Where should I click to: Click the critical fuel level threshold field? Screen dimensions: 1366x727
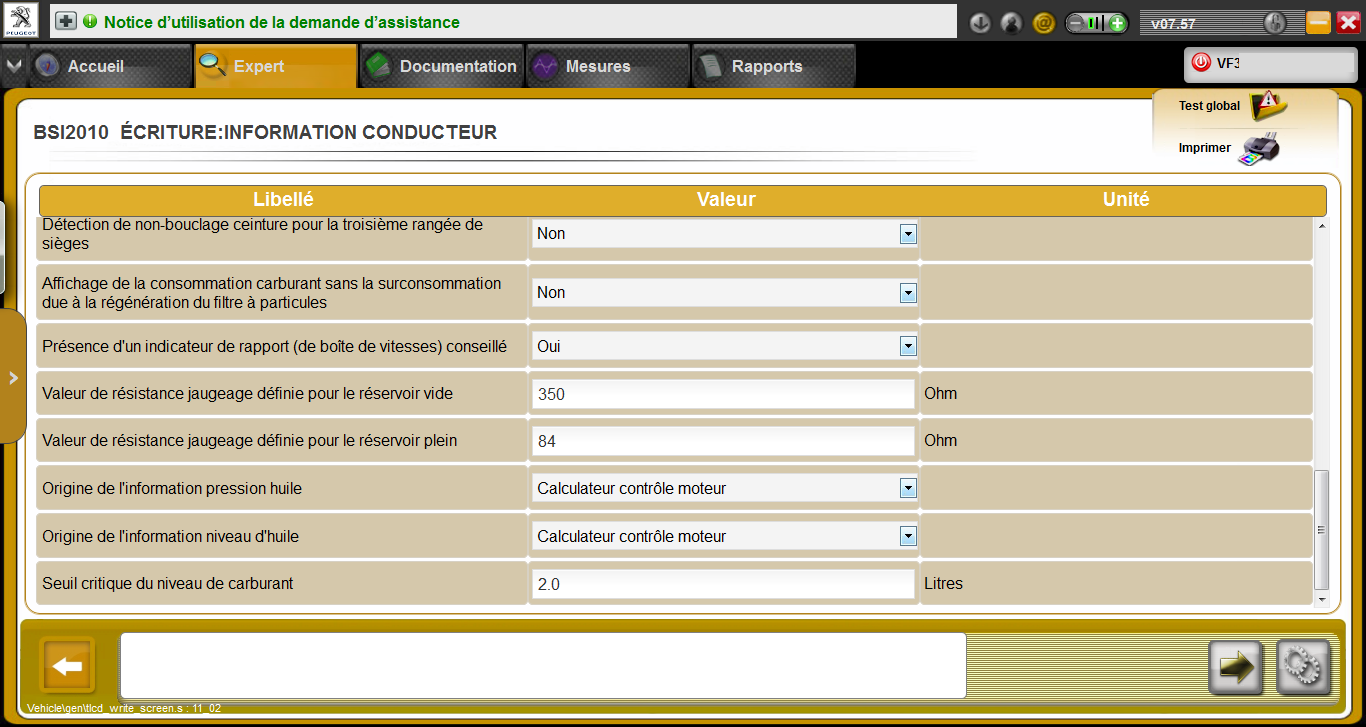tap(723, 583)
